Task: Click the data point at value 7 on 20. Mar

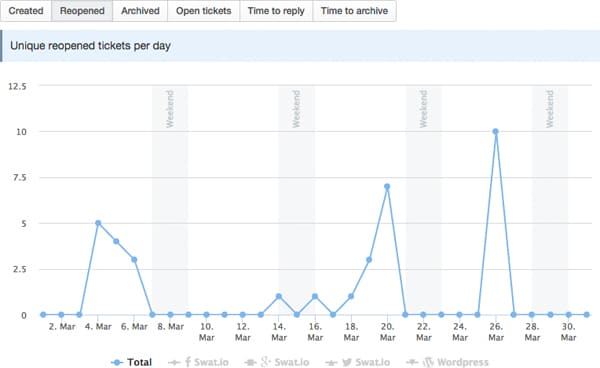Action: pos(387,187)
